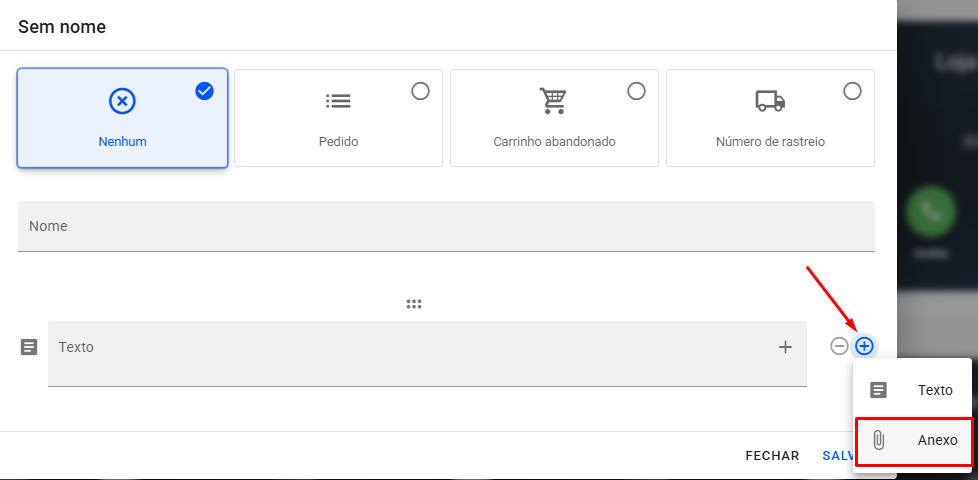978x480 pixels.
Task: Select the Carrinho abandonado radio button
Action: coord(636,91)
